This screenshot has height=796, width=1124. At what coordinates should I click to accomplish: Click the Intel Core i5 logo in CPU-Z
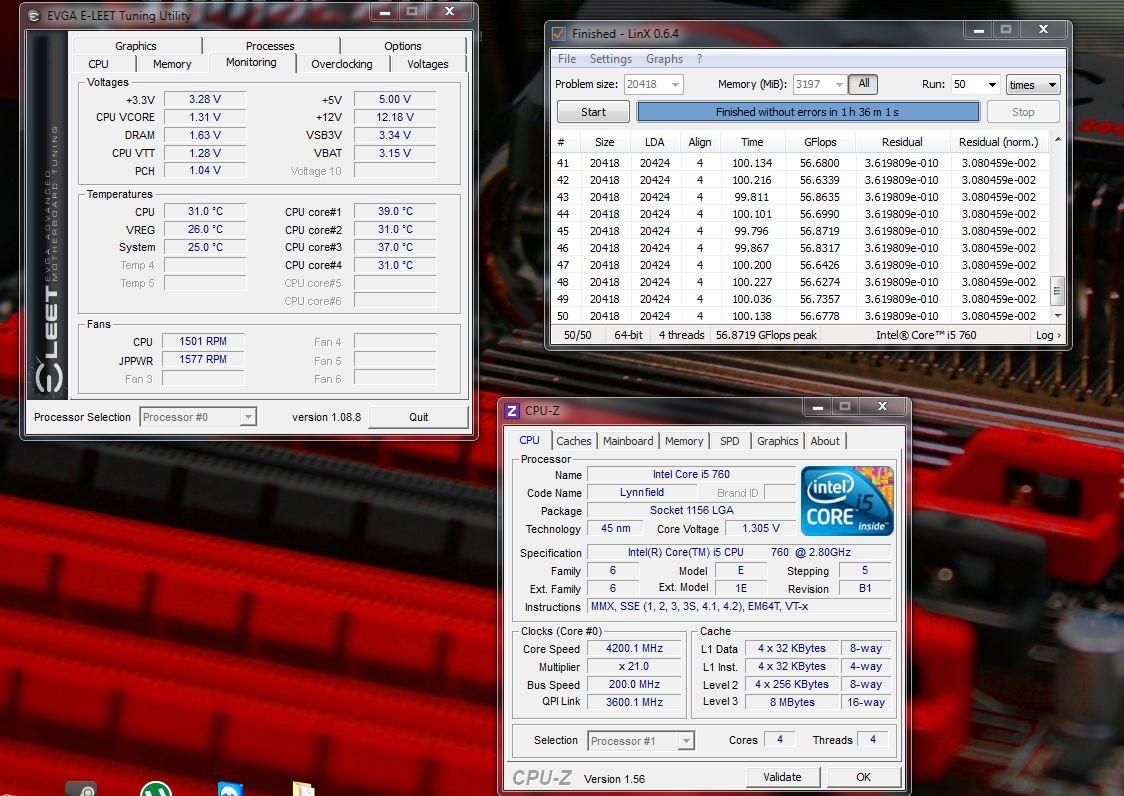(847, 501)
